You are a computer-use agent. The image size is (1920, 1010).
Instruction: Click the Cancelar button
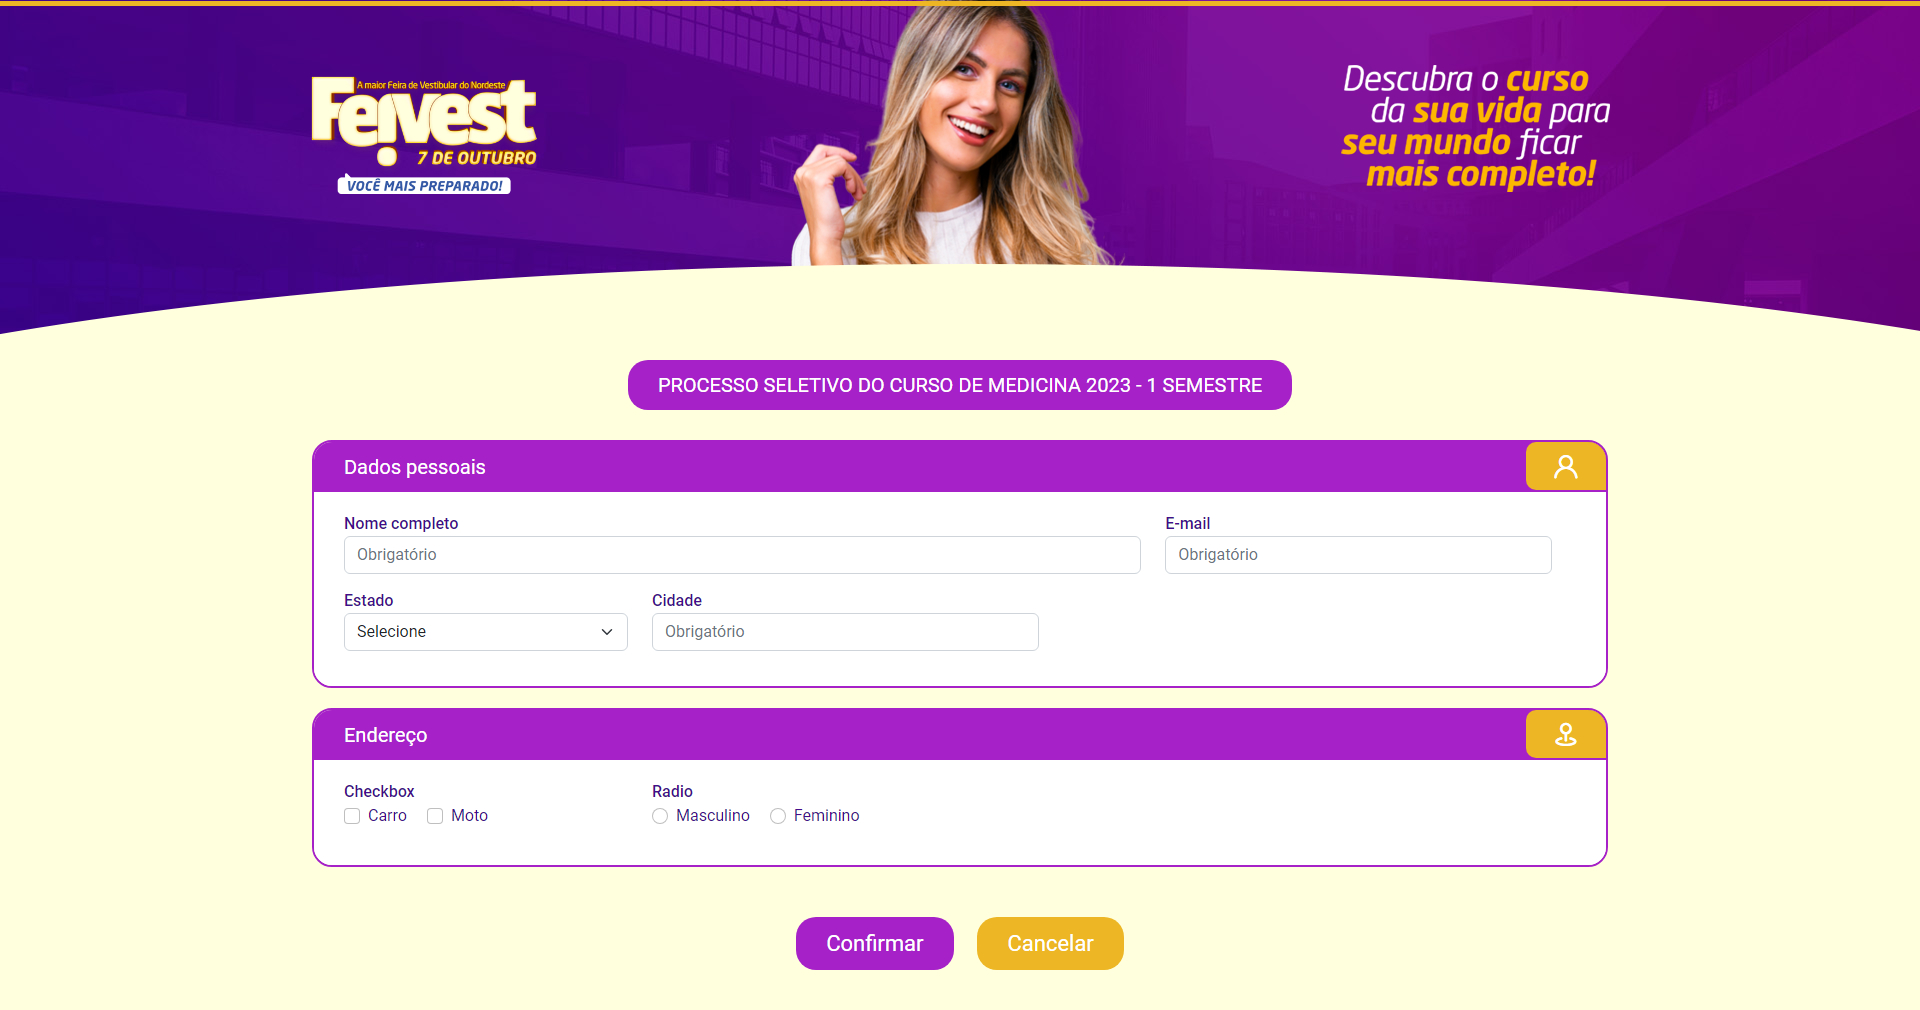1050,943
